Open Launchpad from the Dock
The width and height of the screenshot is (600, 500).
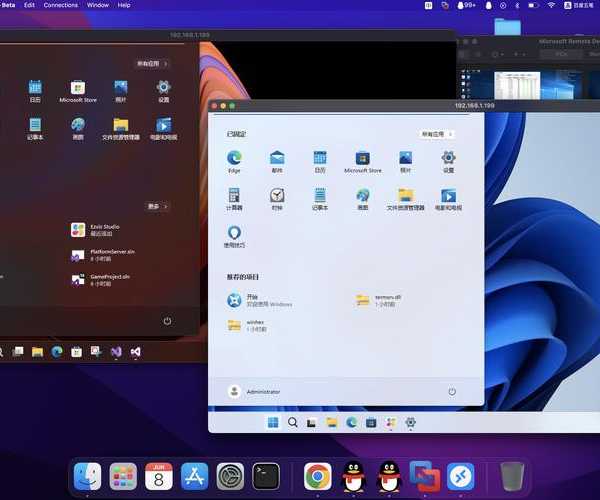123,476
